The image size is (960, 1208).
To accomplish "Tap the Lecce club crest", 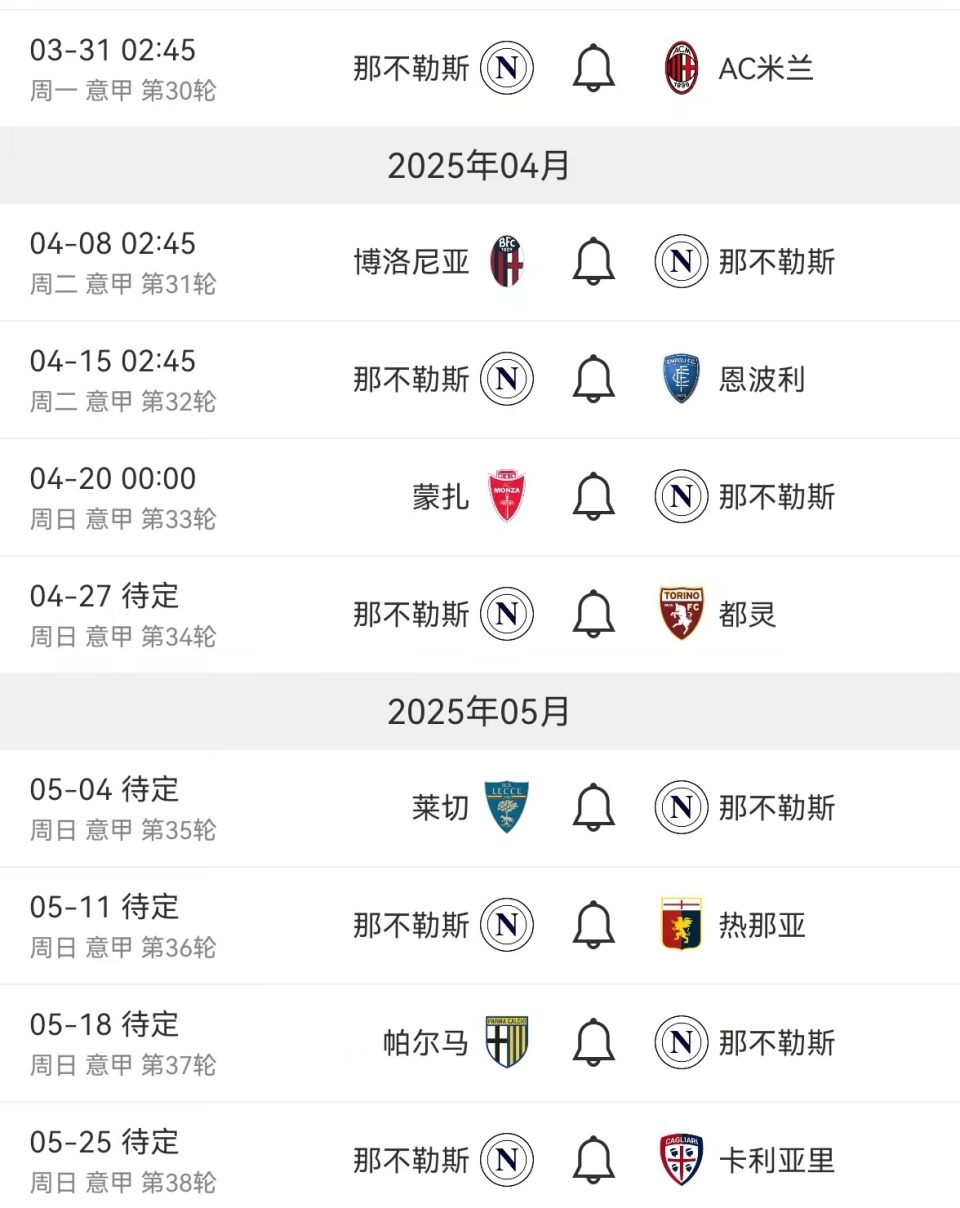I will coord(507,807).
